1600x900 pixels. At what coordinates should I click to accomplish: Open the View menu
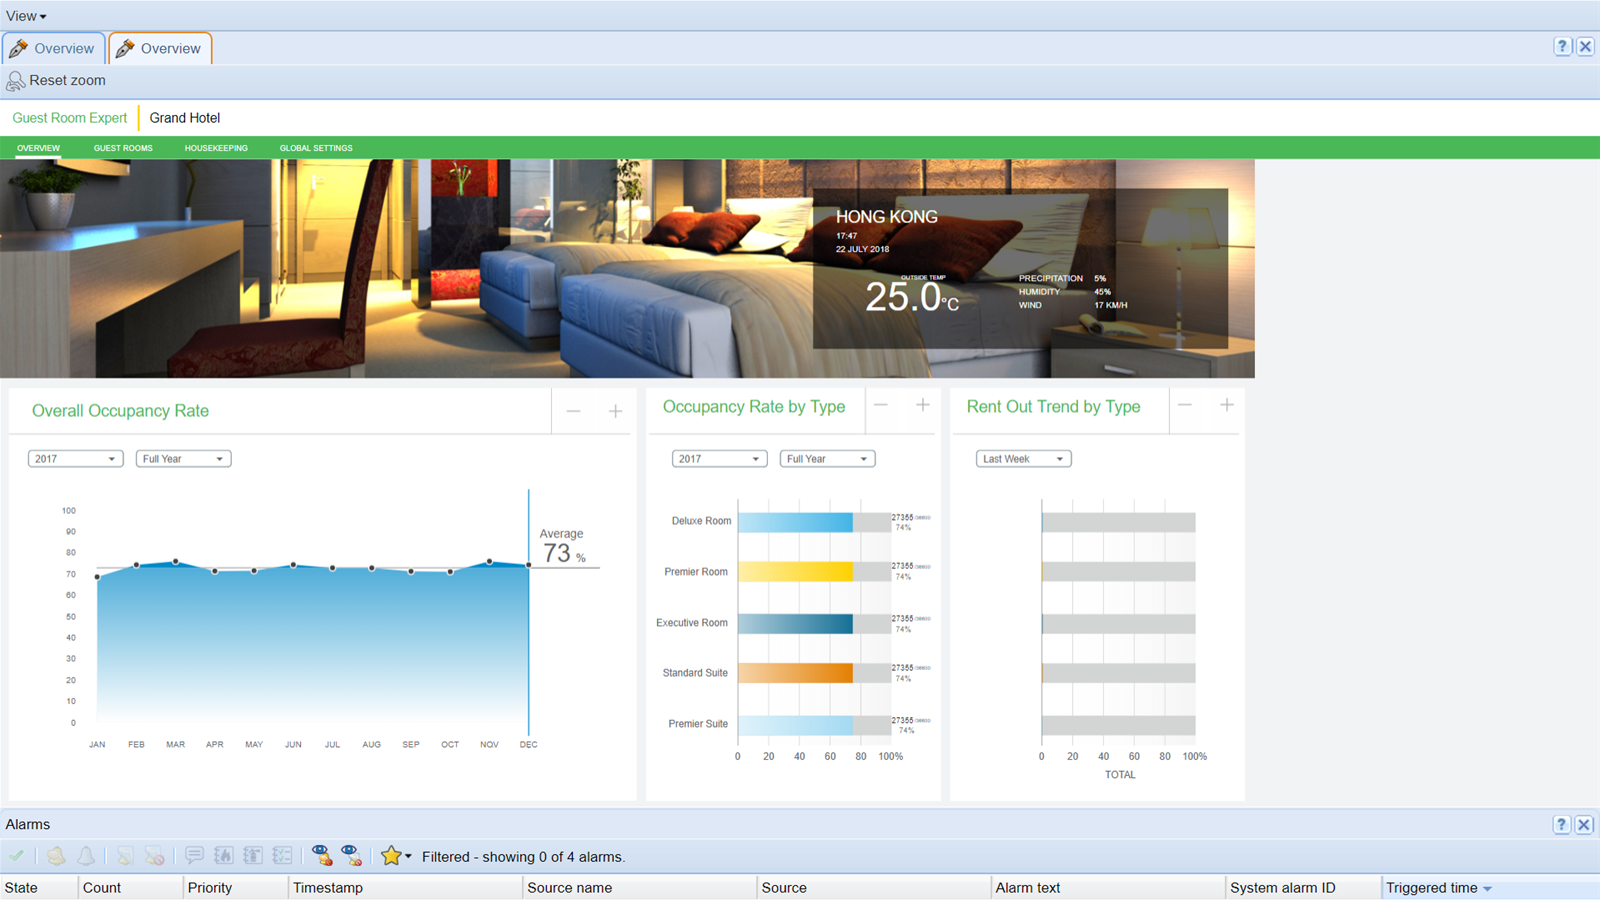(x=26, y=16)
